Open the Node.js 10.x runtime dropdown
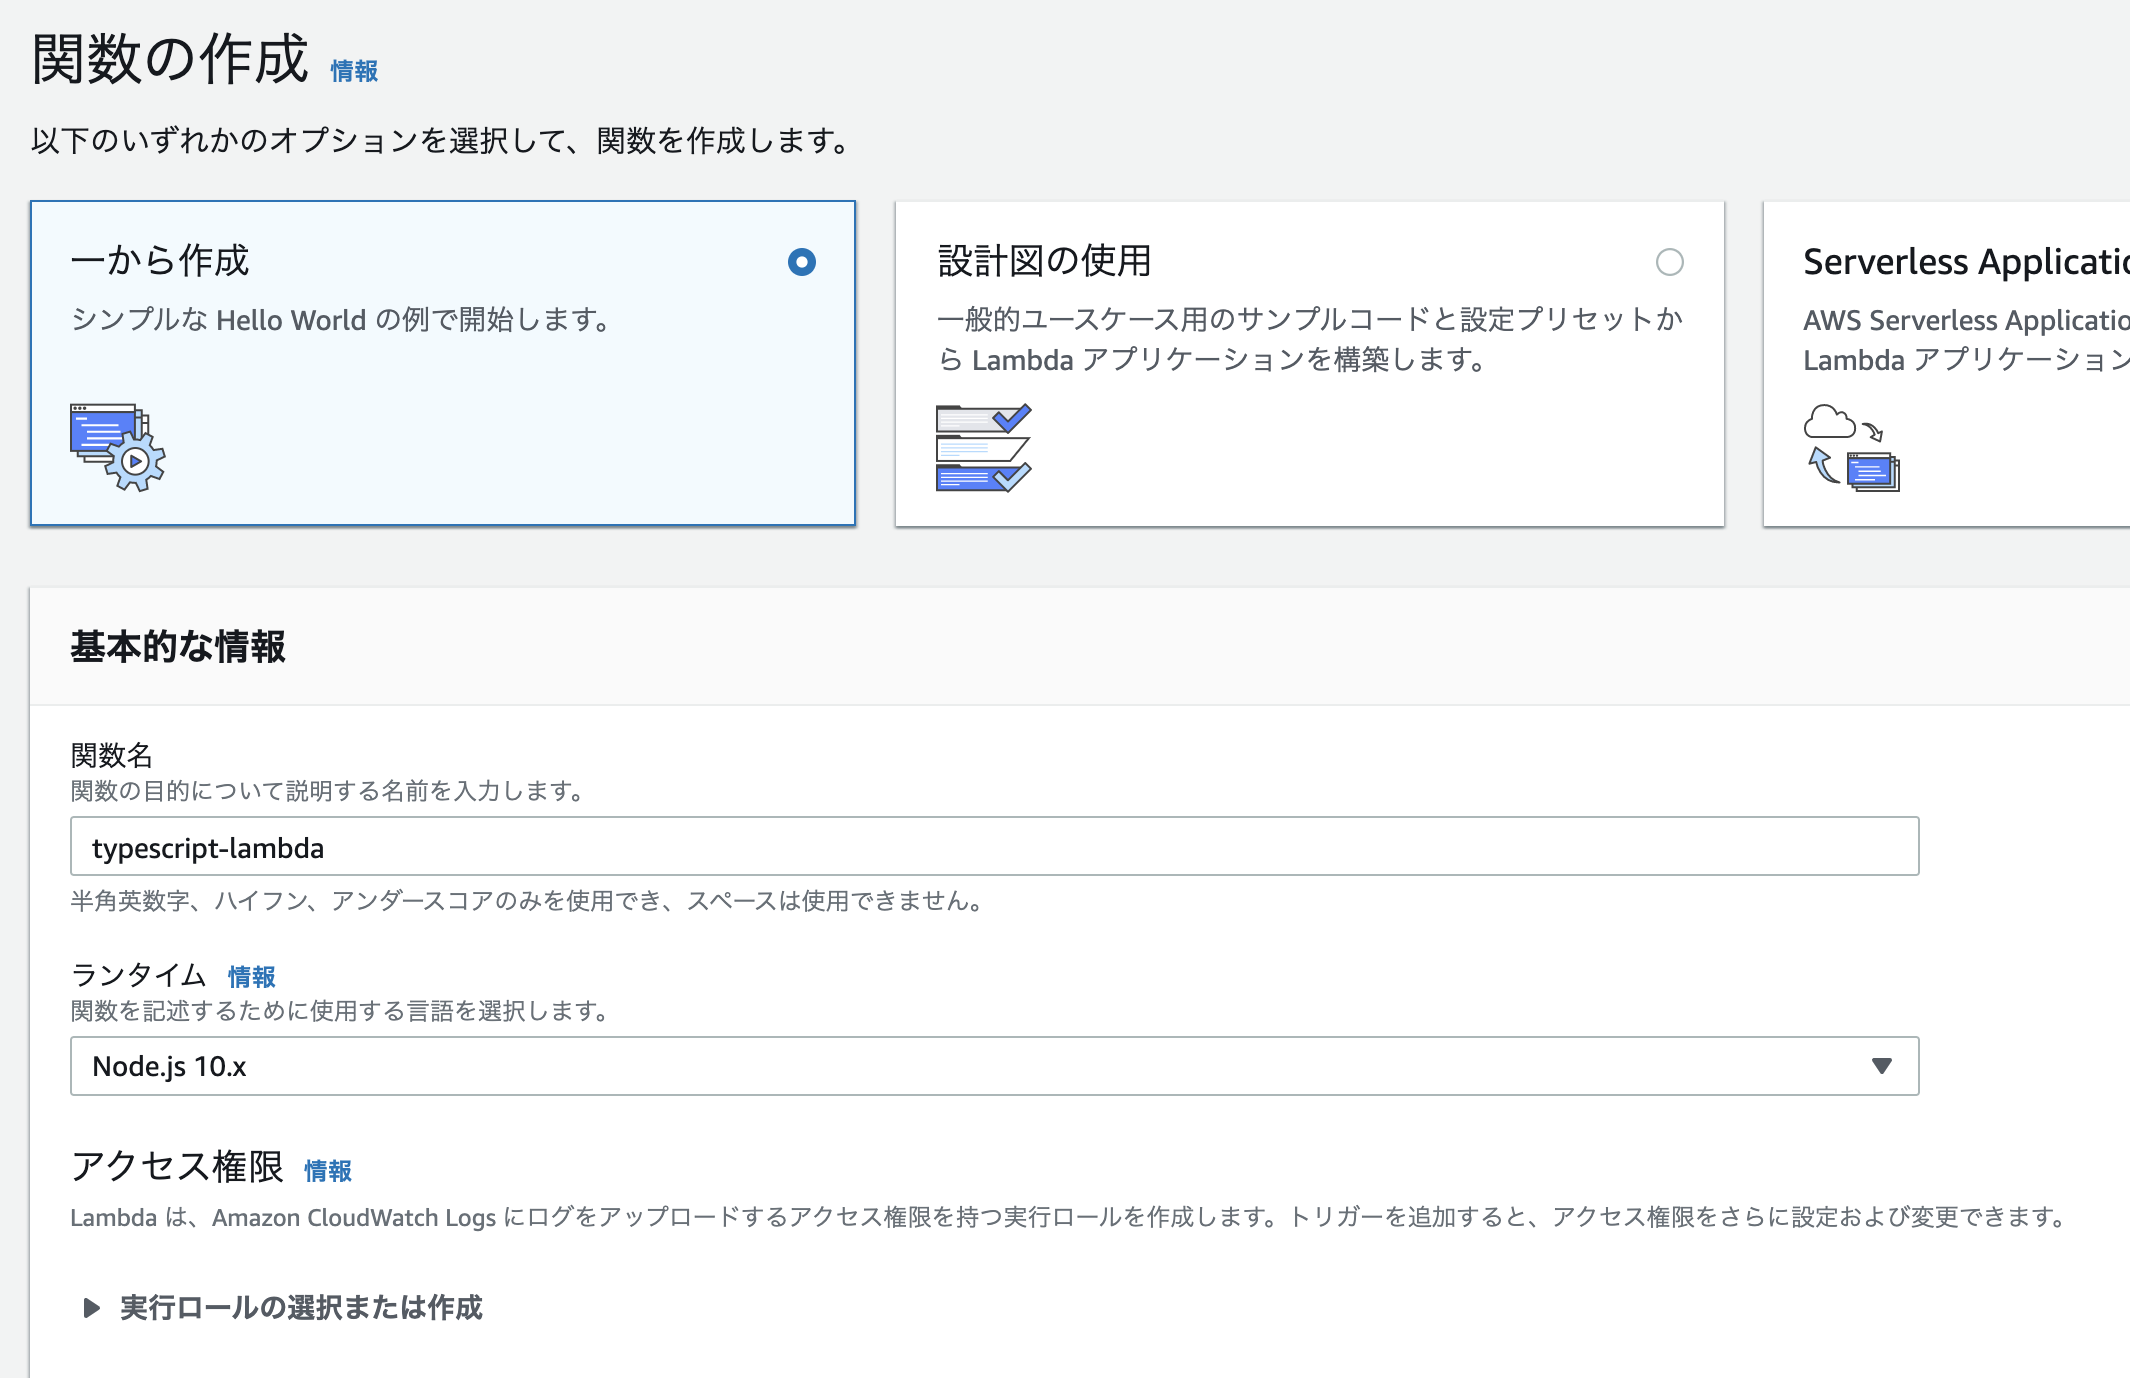 993,1066
